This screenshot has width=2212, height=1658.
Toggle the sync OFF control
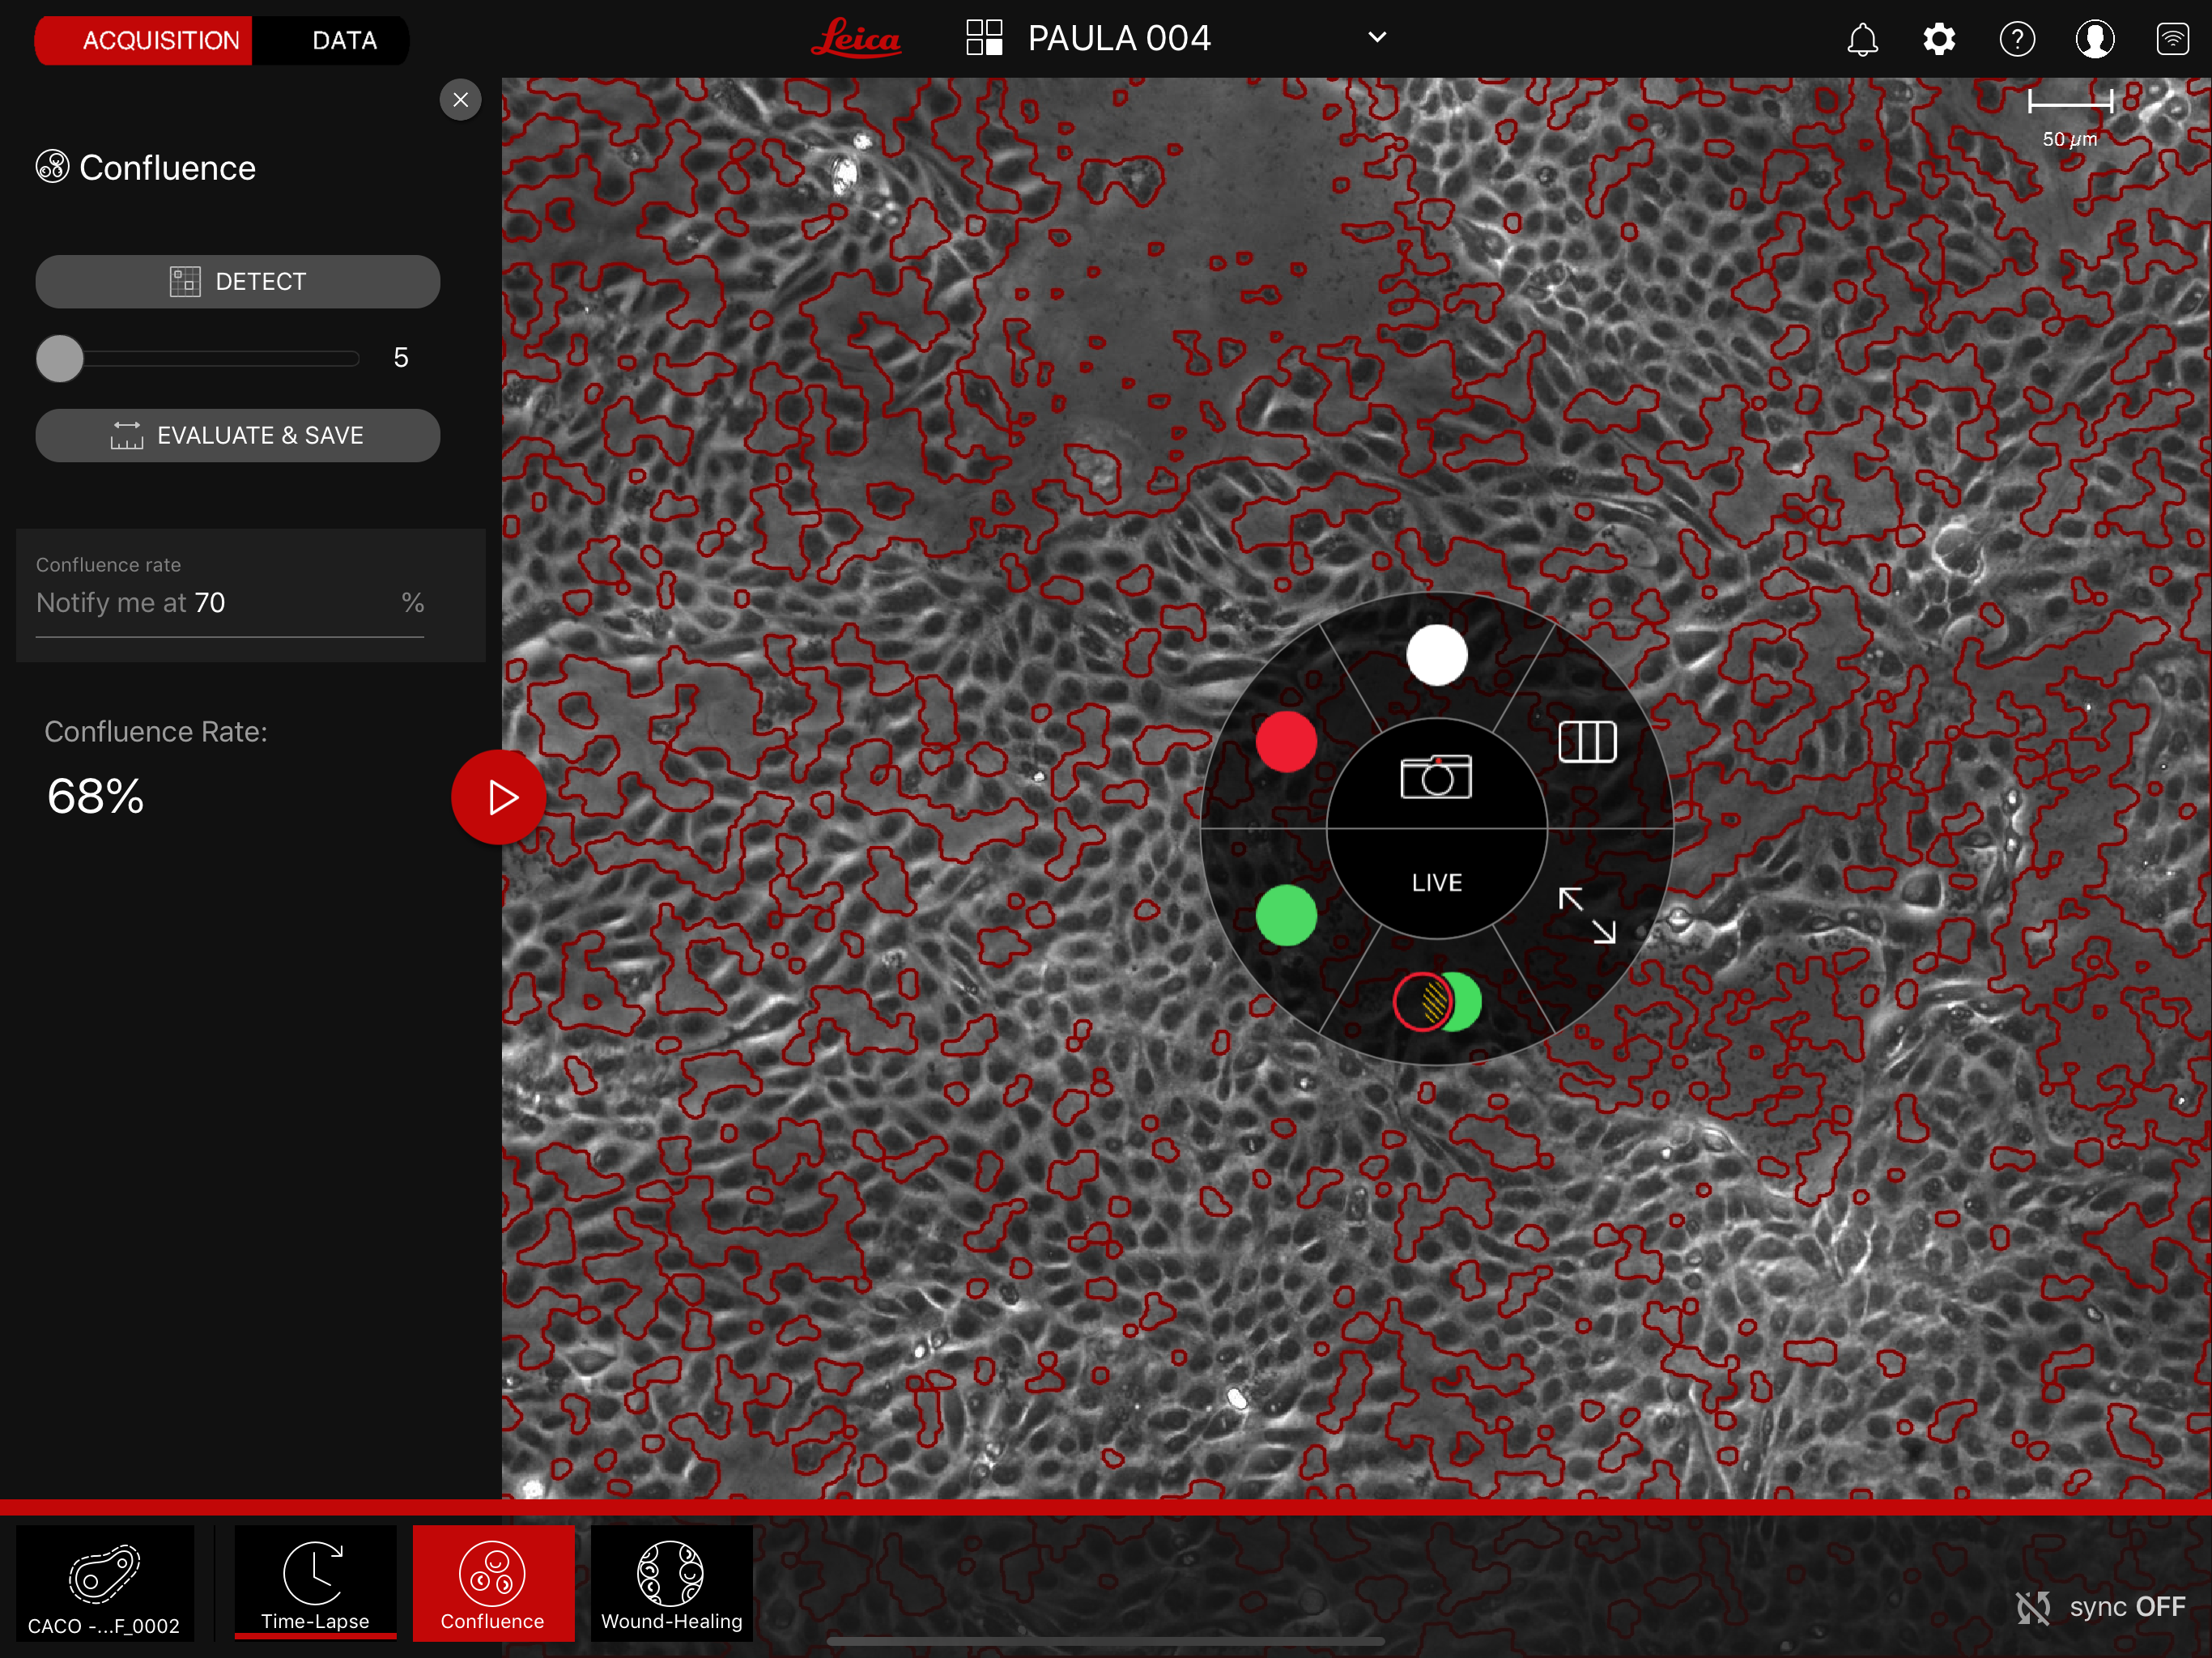click(x=2101, y=1607)
